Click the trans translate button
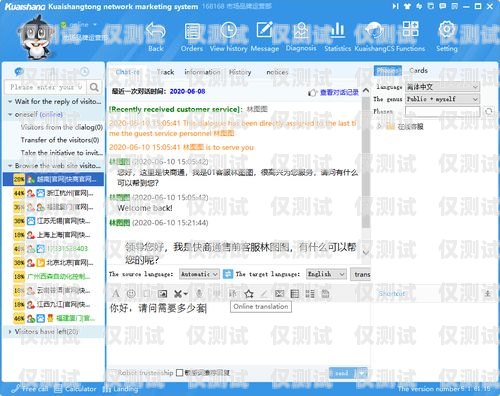Screen dimensions: 500x396 (x=360, y=274)
